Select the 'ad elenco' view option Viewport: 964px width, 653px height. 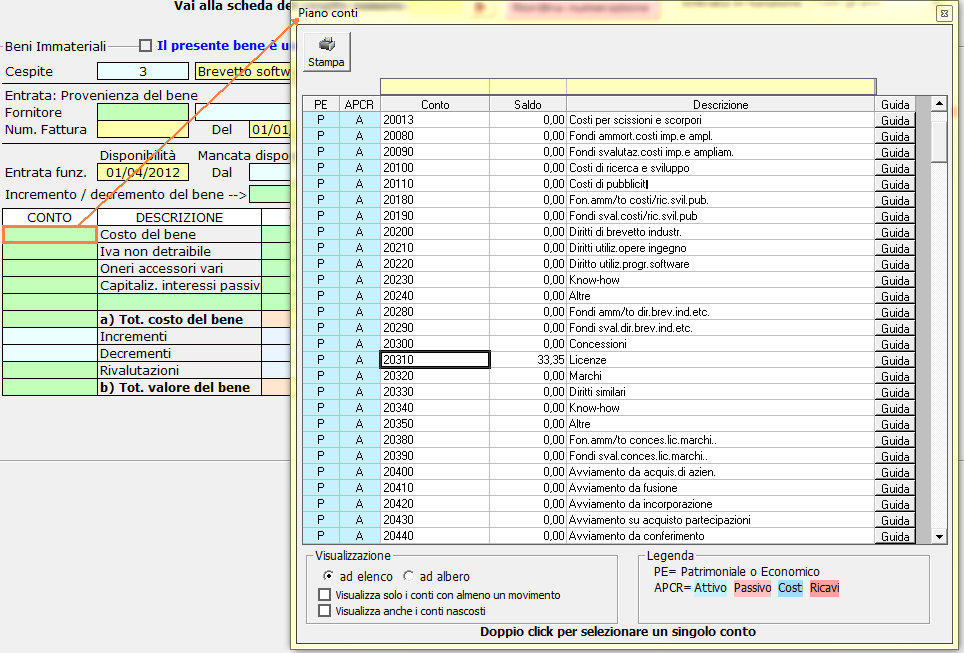pos(328,576)
